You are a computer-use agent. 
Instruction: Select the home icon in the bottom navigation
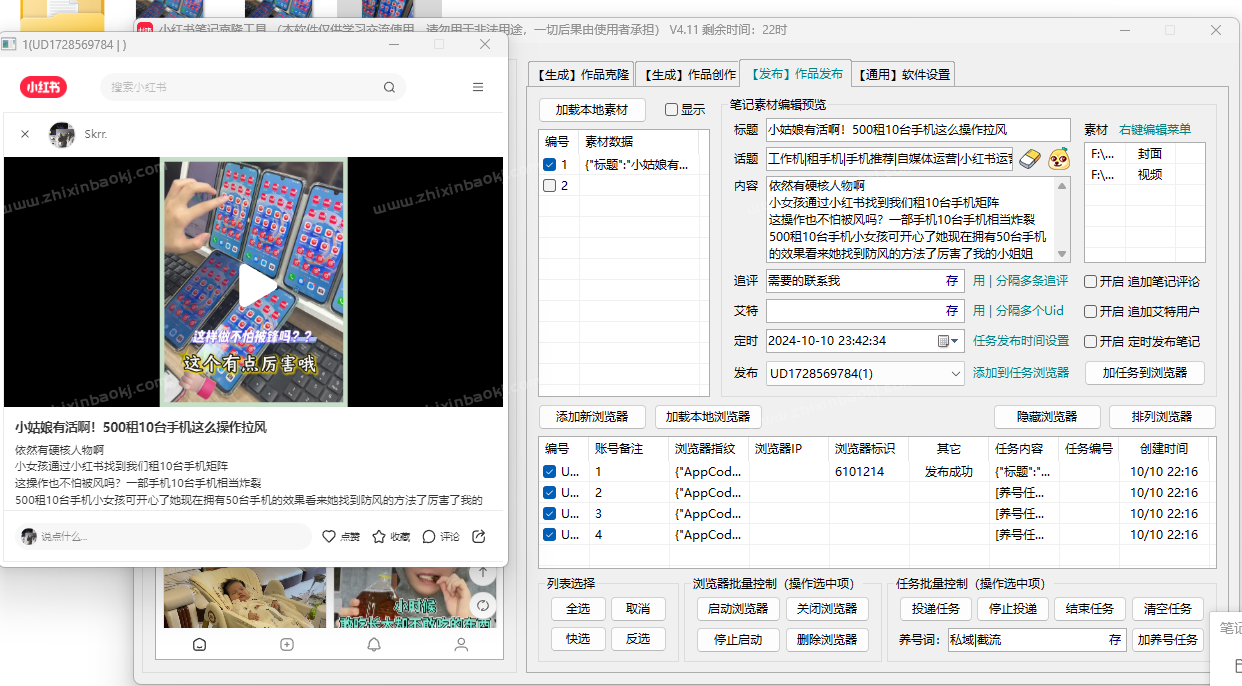(199, 645)
